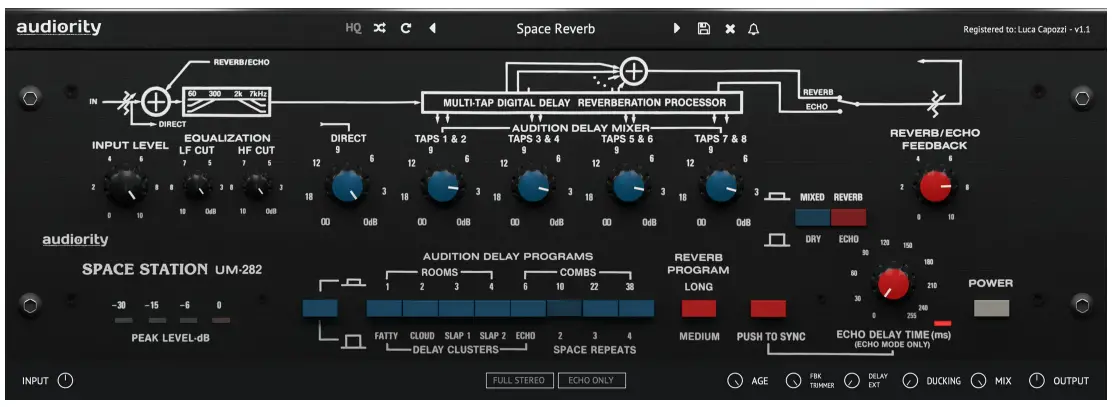Image resolution: width=1112 pixels, height=407 pixels.
Task: Go to the next preset arrow
Action: coord(677,28)
